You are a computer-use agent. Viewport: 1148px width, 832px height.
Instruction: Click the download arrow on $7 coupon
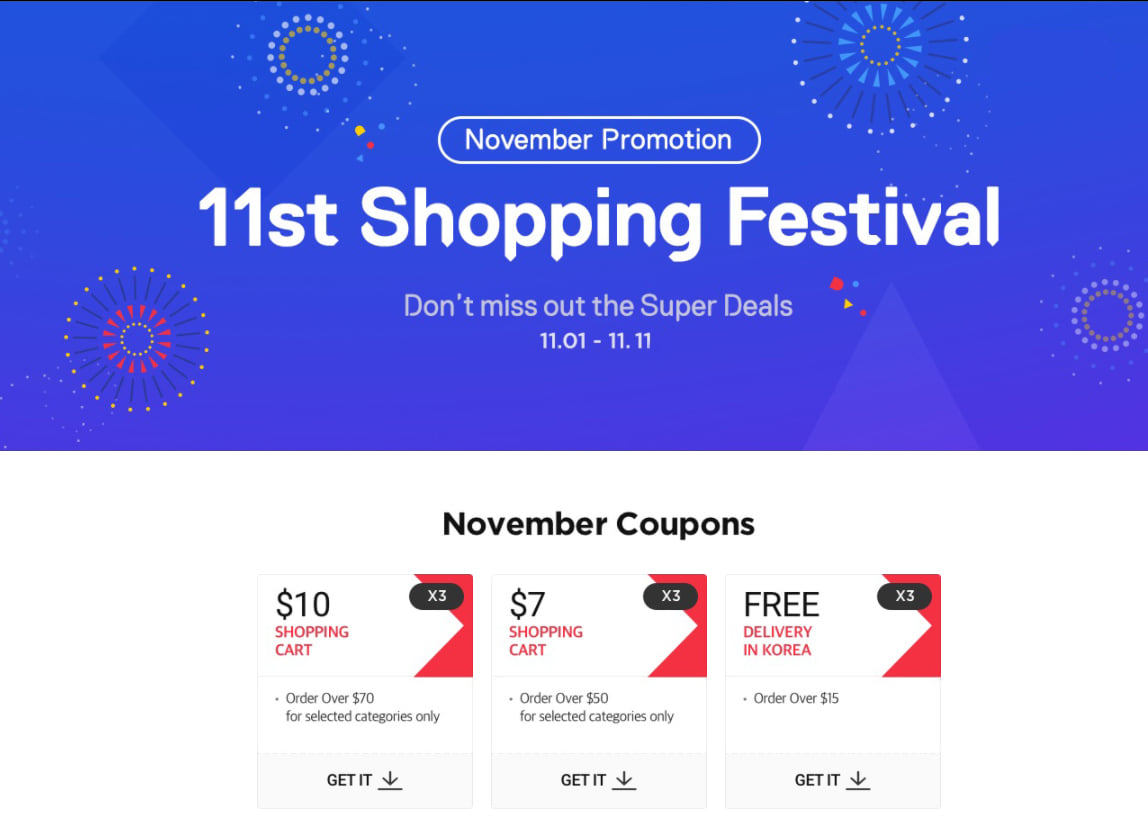[625, 780]
